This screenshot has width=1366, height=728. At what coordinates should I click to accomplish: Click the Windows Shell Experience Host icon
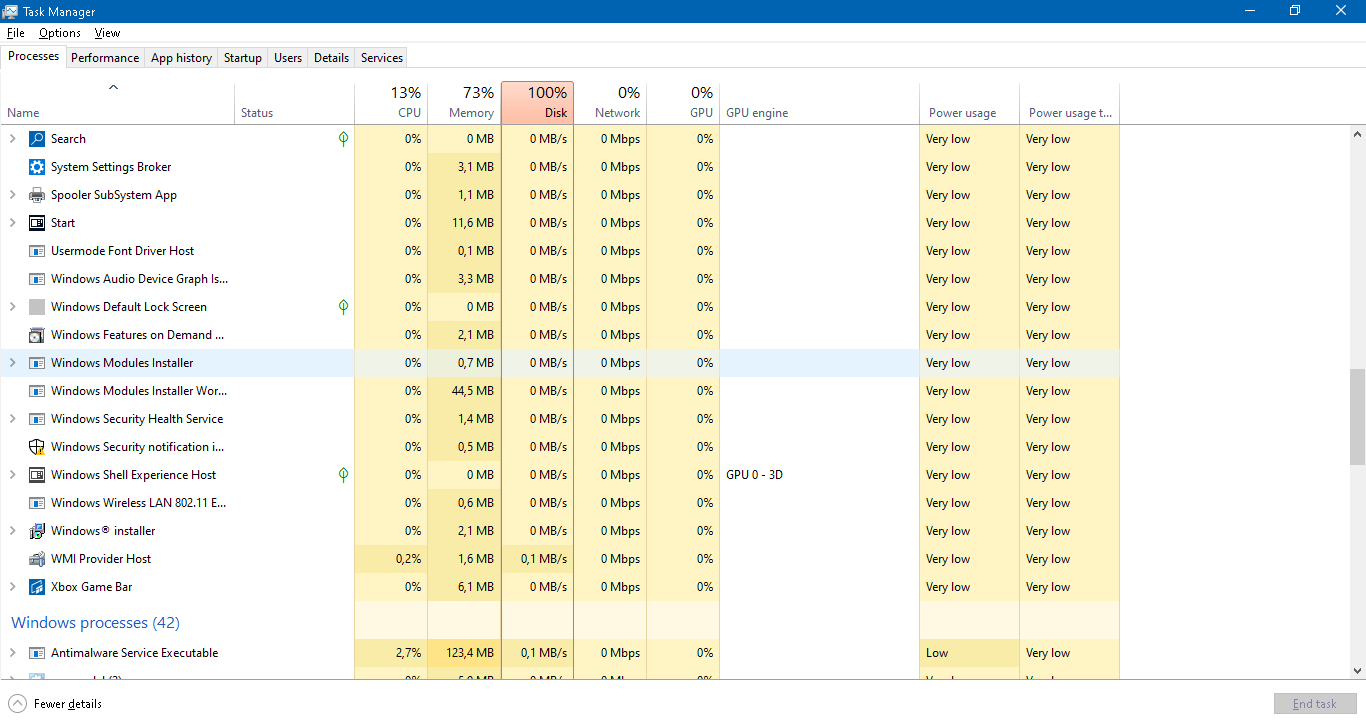[37, 475]
